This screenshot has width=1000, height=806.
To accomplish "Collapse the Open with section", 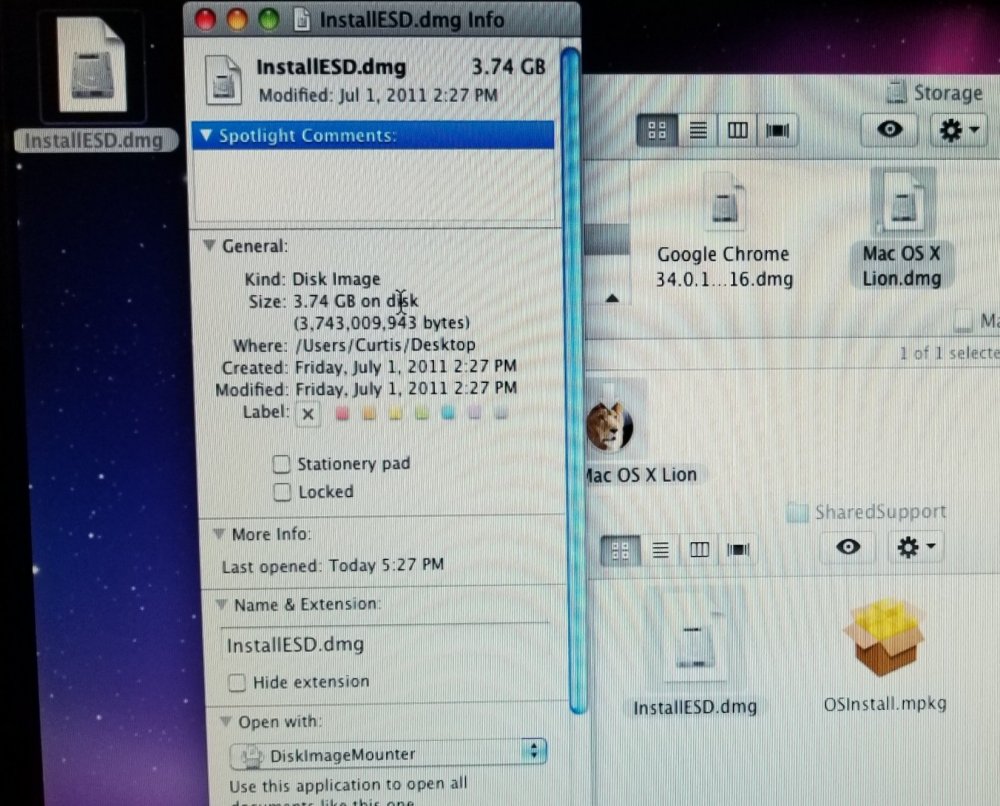I will tap(225, 722).
